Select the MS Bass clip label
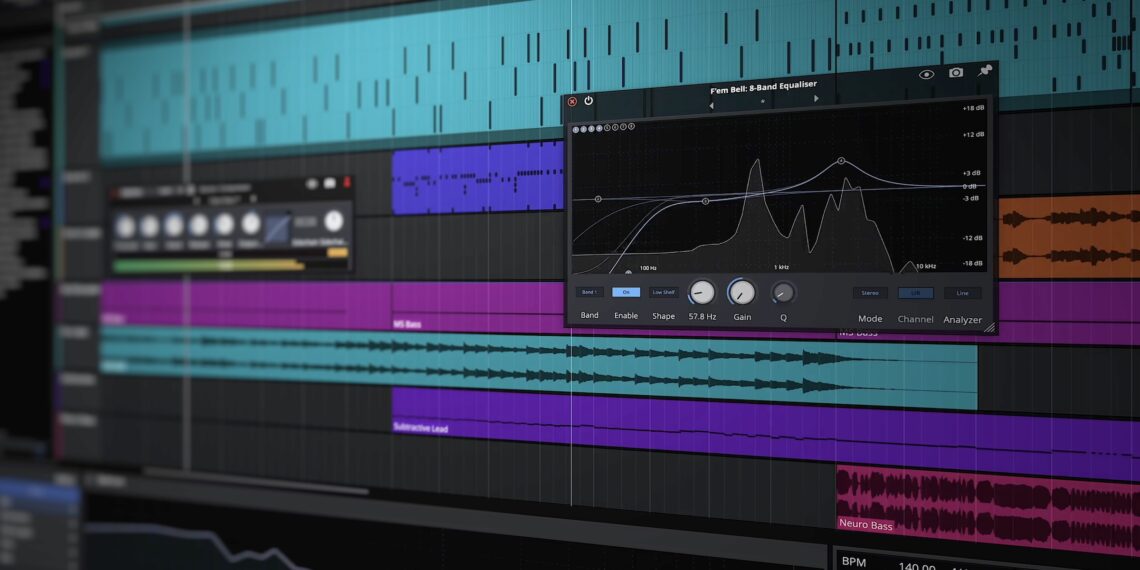Viewport: 1140px width, 570px height. (407, 324)
